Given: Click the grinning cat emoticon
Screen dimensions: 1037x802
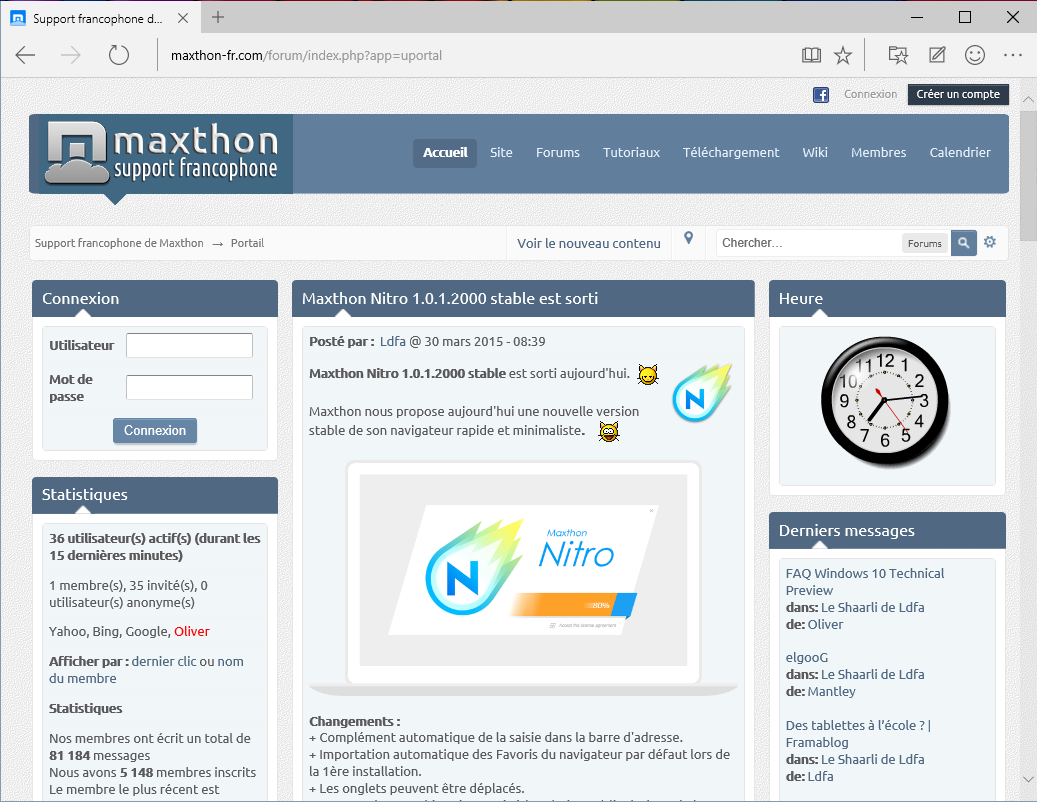Looking at the screenshot, I should [x=608, y=432].
